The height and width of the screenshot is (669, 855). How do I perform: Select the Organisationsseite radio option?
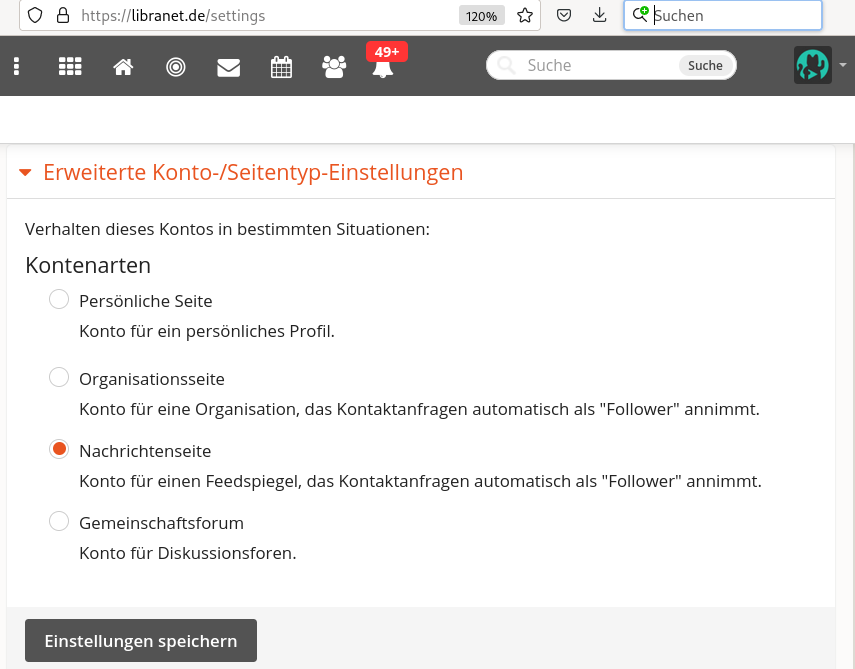pyautogui.click(x=59, y=377)
